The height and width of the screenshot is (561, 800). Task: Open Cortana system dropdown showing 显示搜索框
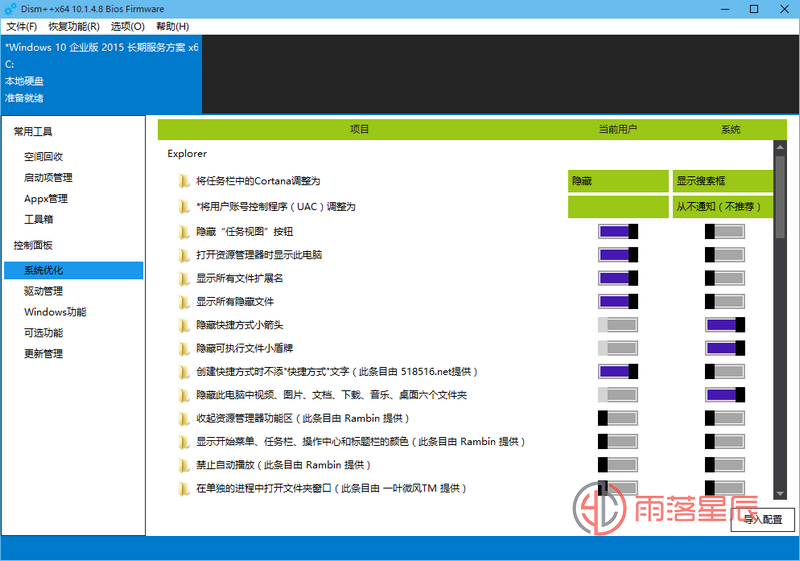[x=723, y=181]
